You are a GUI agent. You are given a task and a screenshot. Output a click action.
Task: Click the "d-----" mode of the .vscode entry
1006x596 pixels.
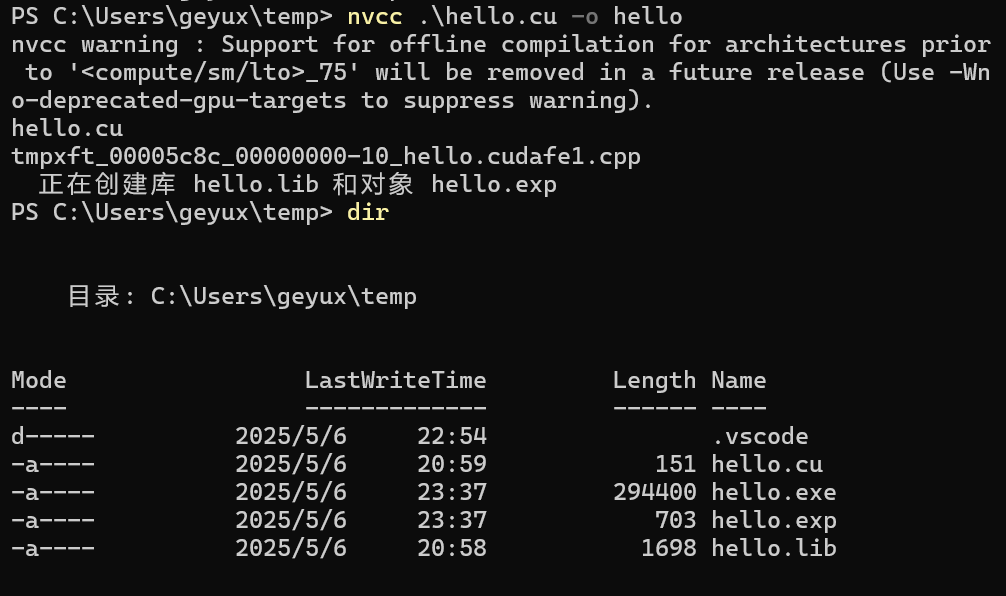pyautogui.click(x=53, y=436)
